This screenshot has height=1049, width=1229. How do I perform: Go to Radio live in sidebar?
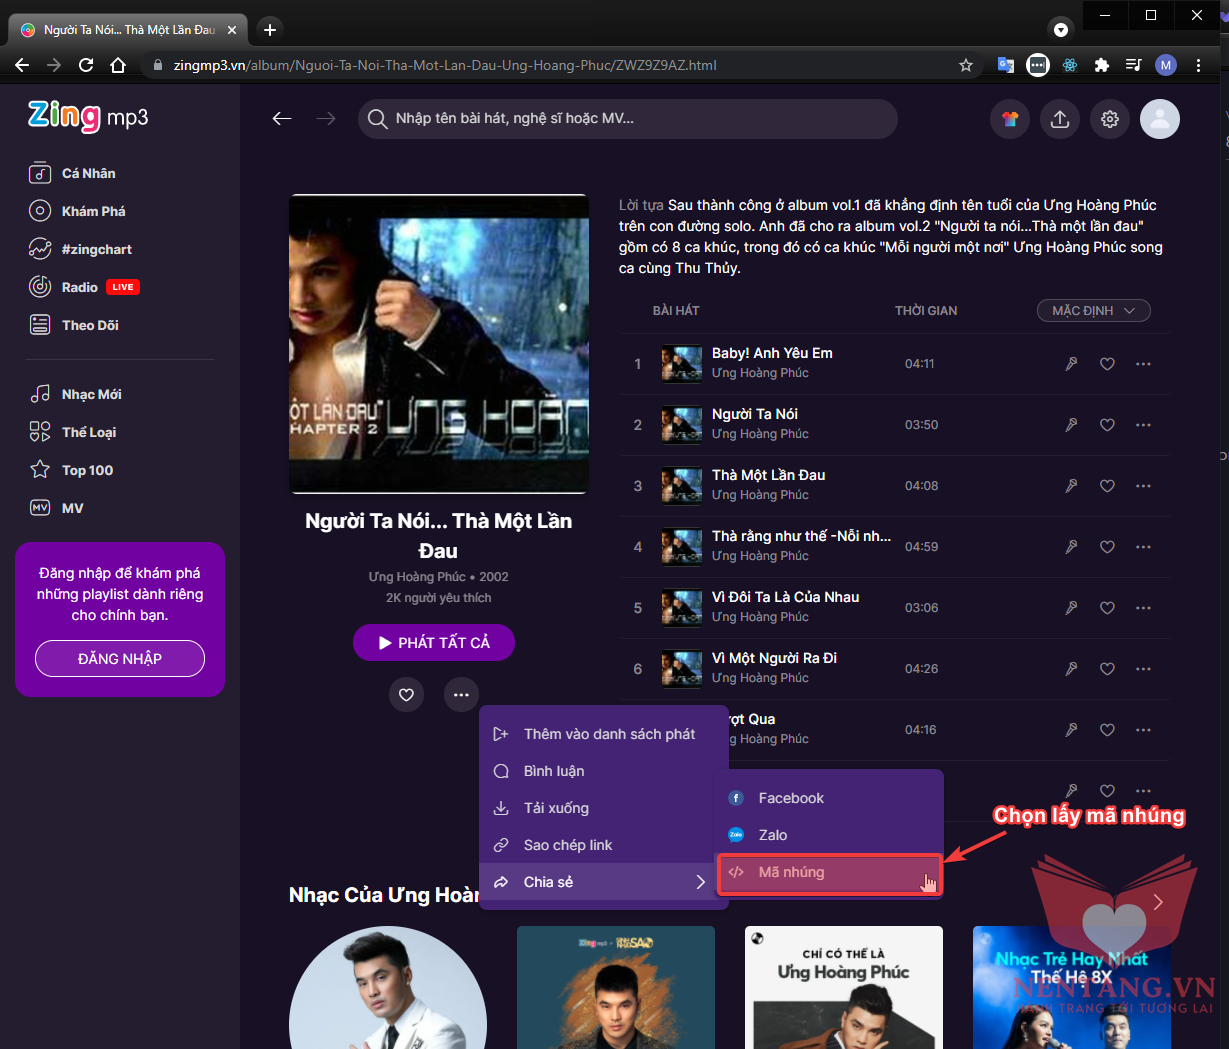pyautogui.click(x=80, y=287)
